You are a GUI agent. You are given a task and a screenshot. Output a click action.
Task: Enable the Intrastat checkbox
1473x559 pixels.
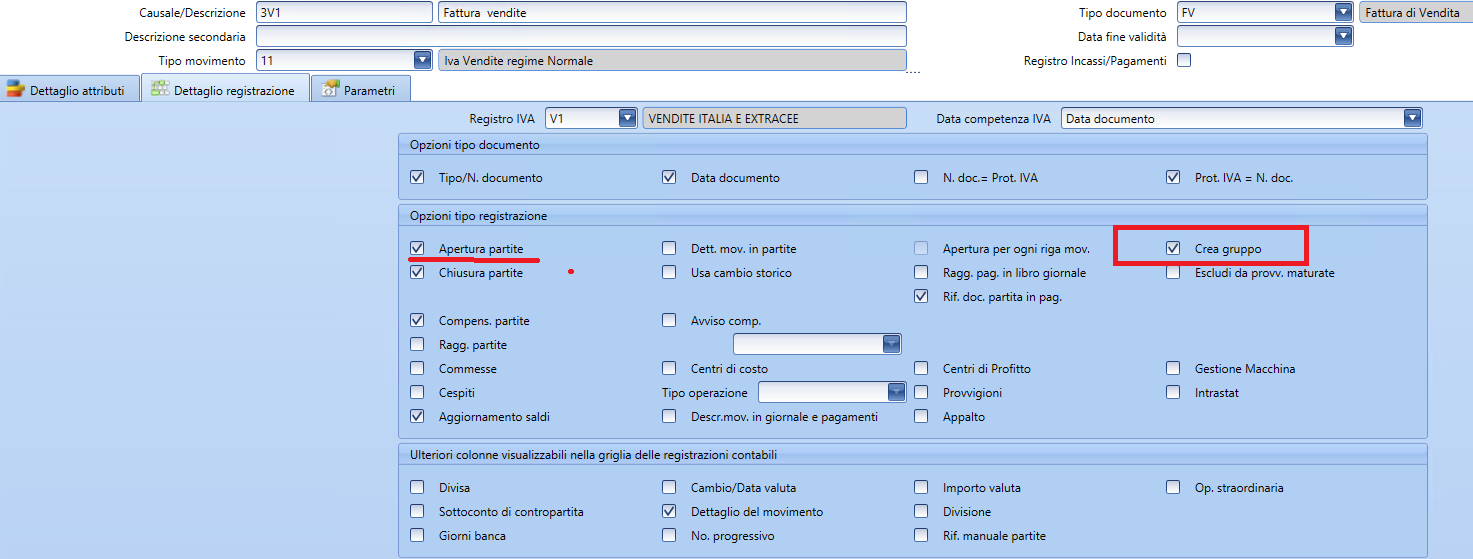(x=1173, y=393)
